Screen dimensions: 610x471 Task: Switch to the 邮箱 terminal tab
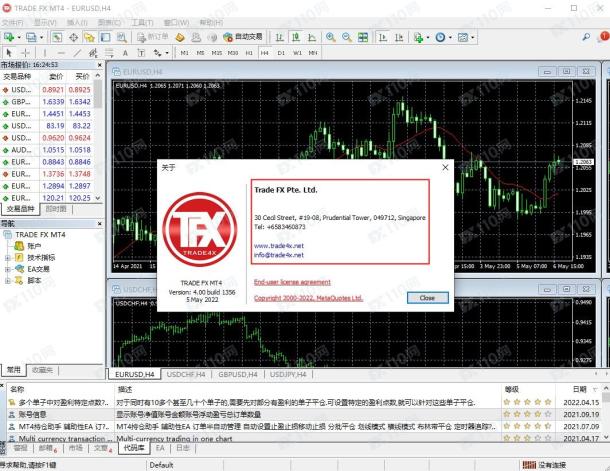[47, 448]
